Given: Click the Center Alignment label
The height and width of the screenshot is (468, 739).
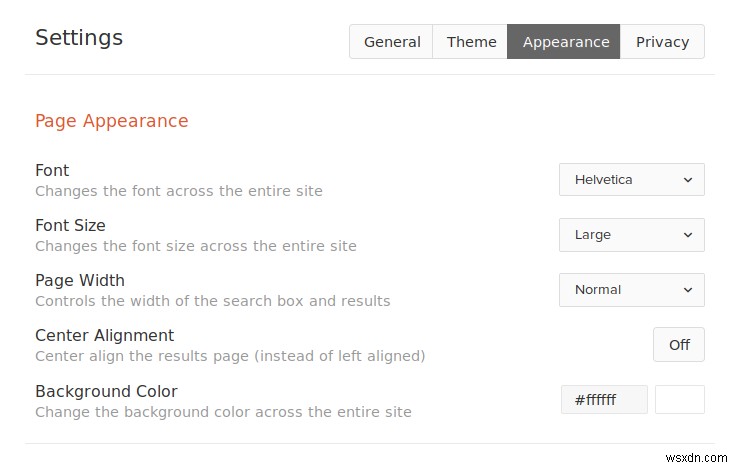Looking at the screenshot, I should (x=104, y=336).
